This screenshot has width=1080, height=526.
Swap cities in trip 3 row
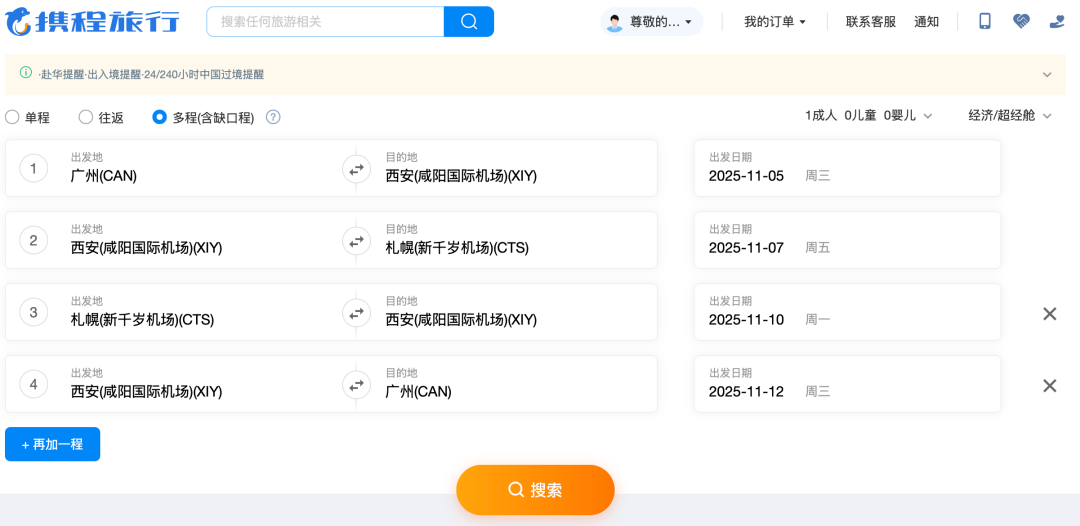pyautogui.click(x=356, y=313)
